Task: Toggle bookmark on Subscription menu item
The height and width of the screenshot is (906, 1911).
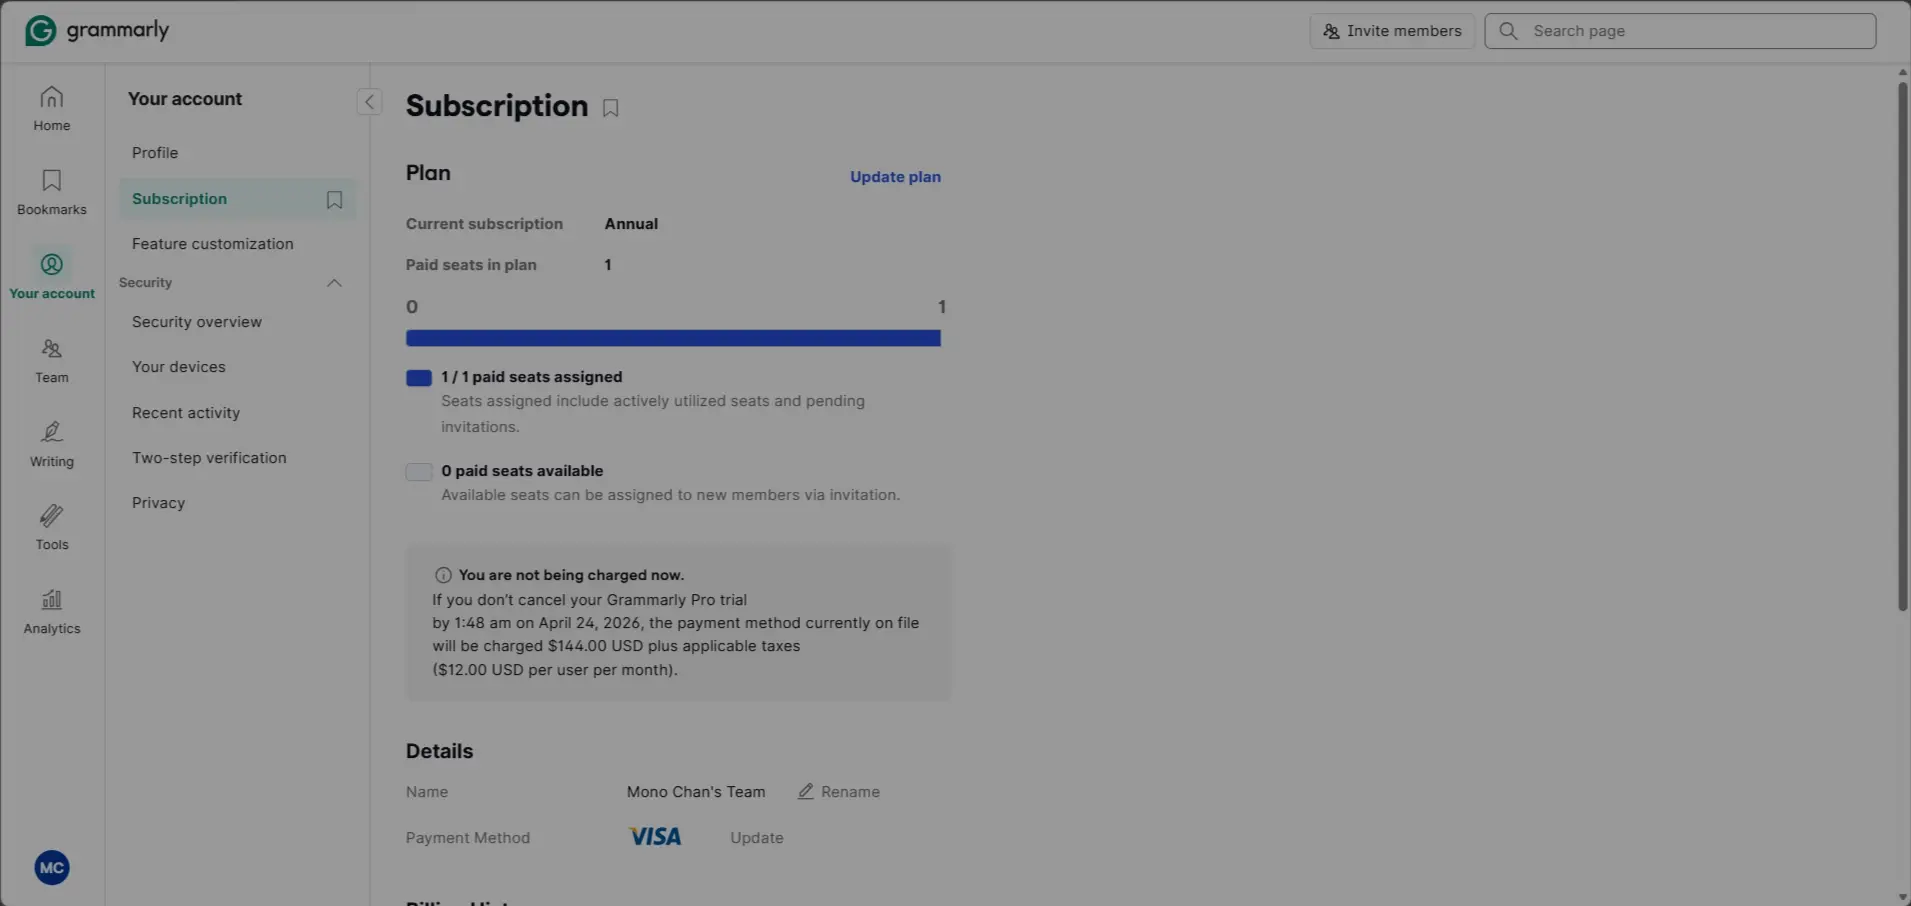Action: pyautogui.click(x=334, y=200)
